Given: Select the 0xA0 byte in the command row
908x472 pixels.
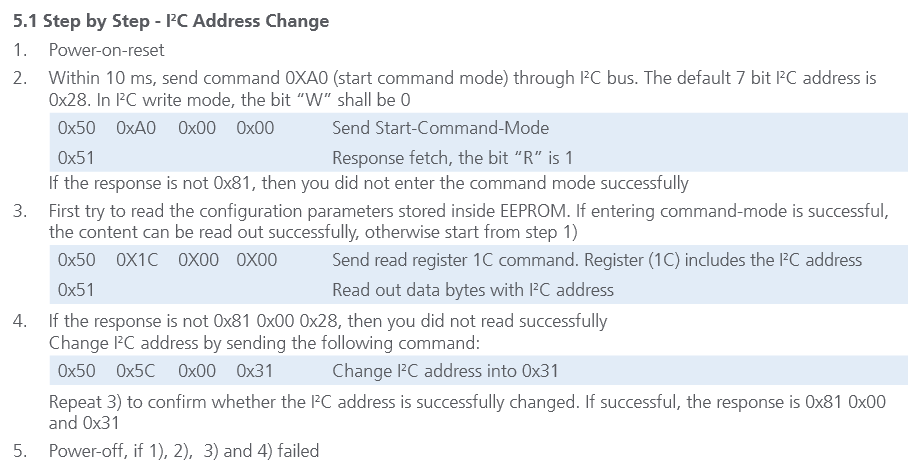Looking at the screenshot, I should [136, 128].
